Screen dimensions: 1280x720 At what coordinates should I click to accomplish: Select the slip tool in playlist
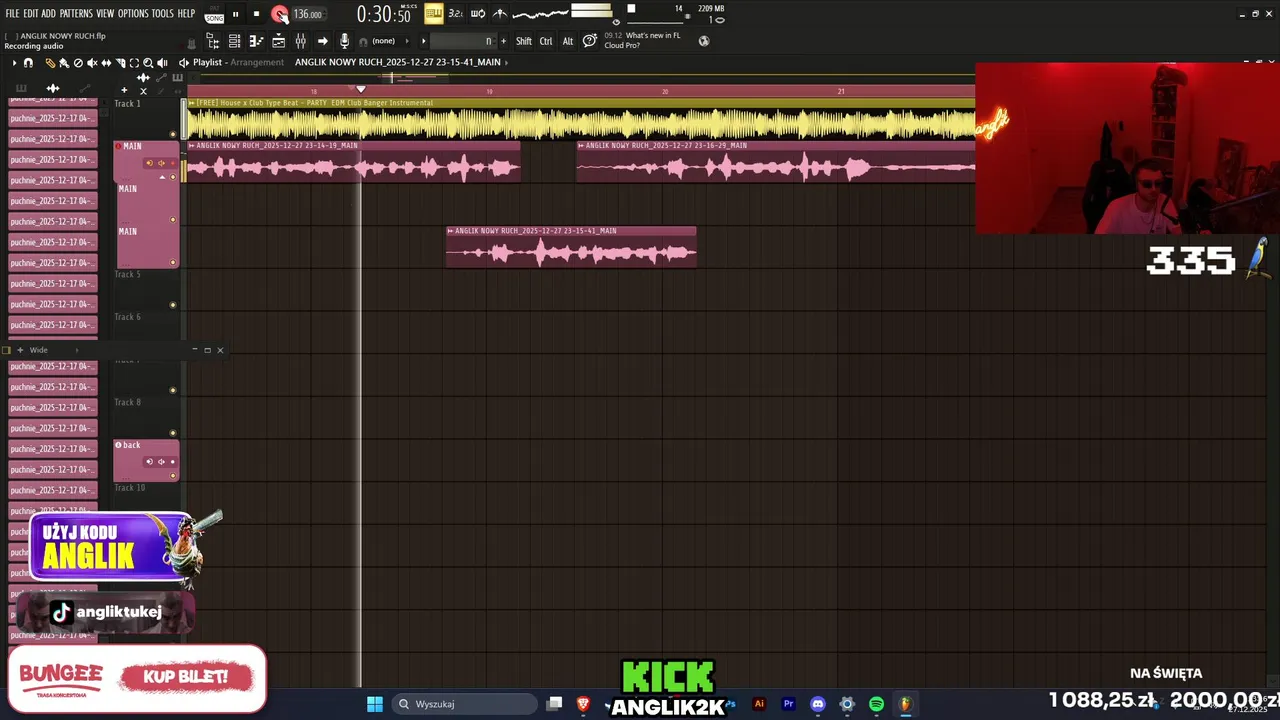(x=106, y=63)
